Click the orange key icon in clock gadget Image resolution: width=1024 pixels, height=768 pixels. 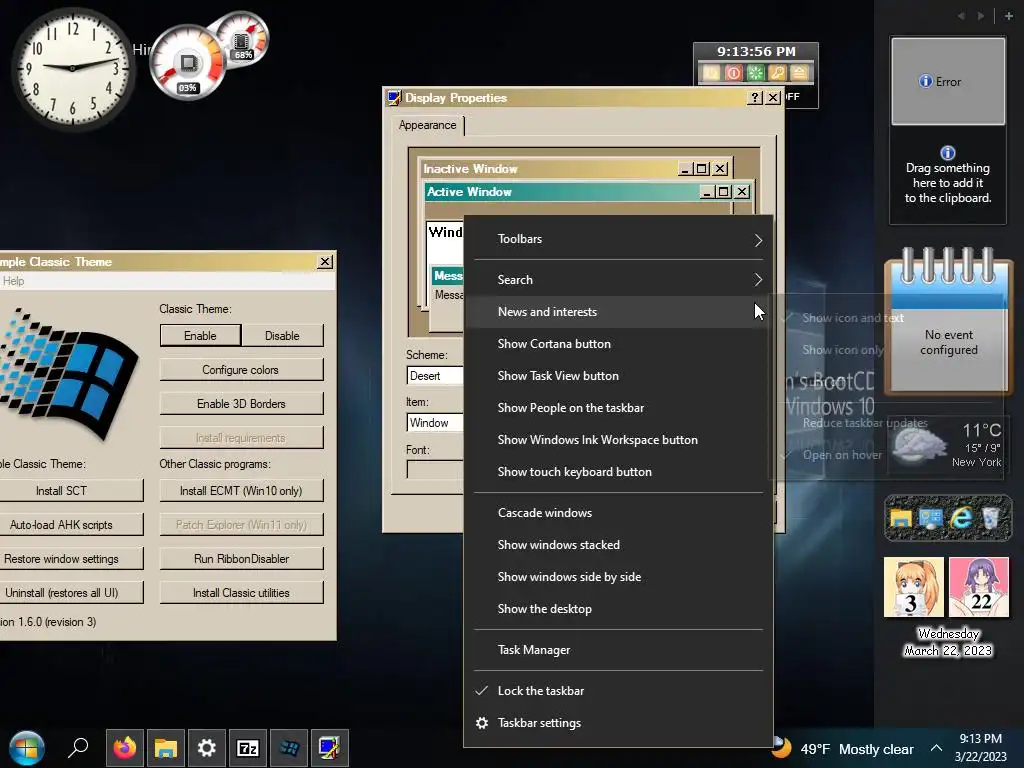(777, 72)
